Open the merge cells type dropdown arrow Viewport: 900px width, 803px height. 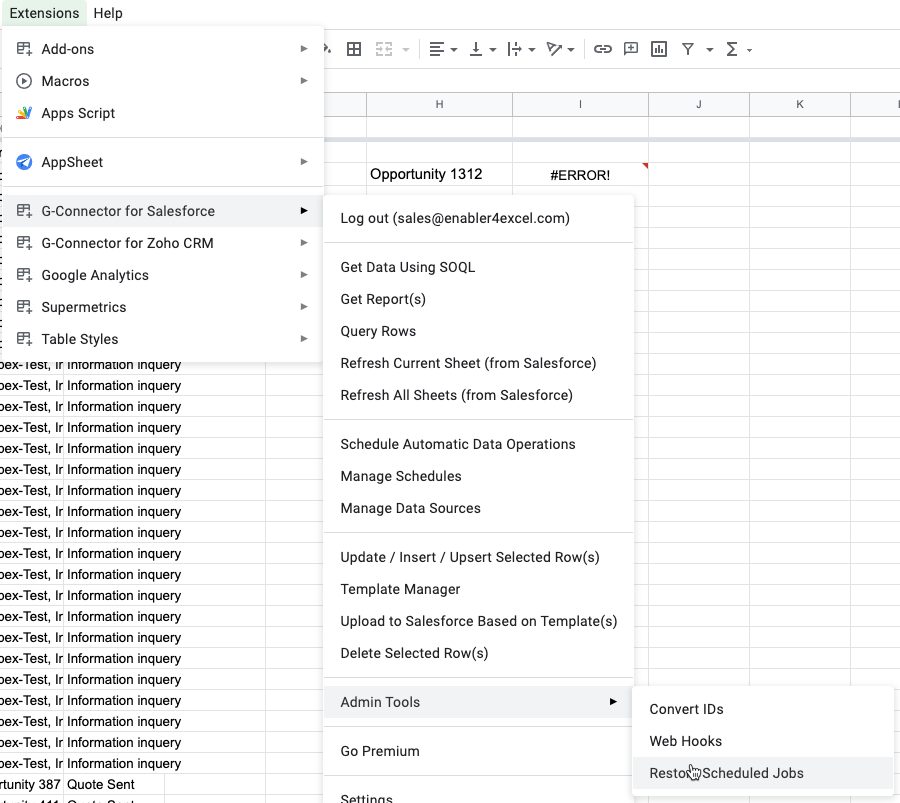pos(406,50)
